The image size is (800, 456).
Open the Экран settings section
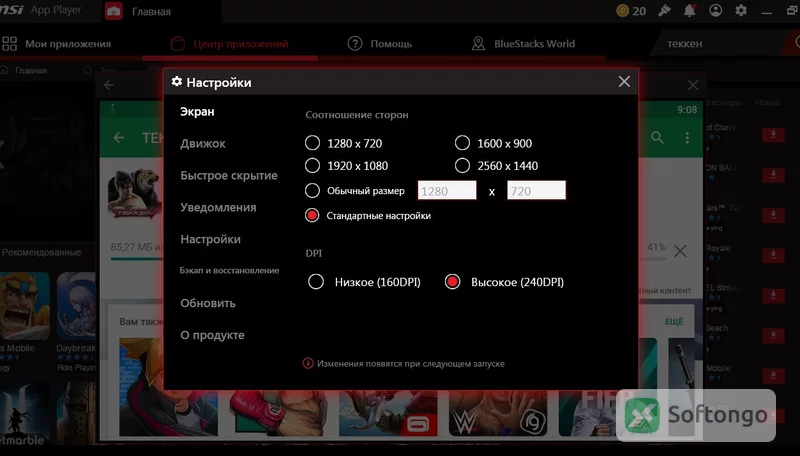click(197, 112)
